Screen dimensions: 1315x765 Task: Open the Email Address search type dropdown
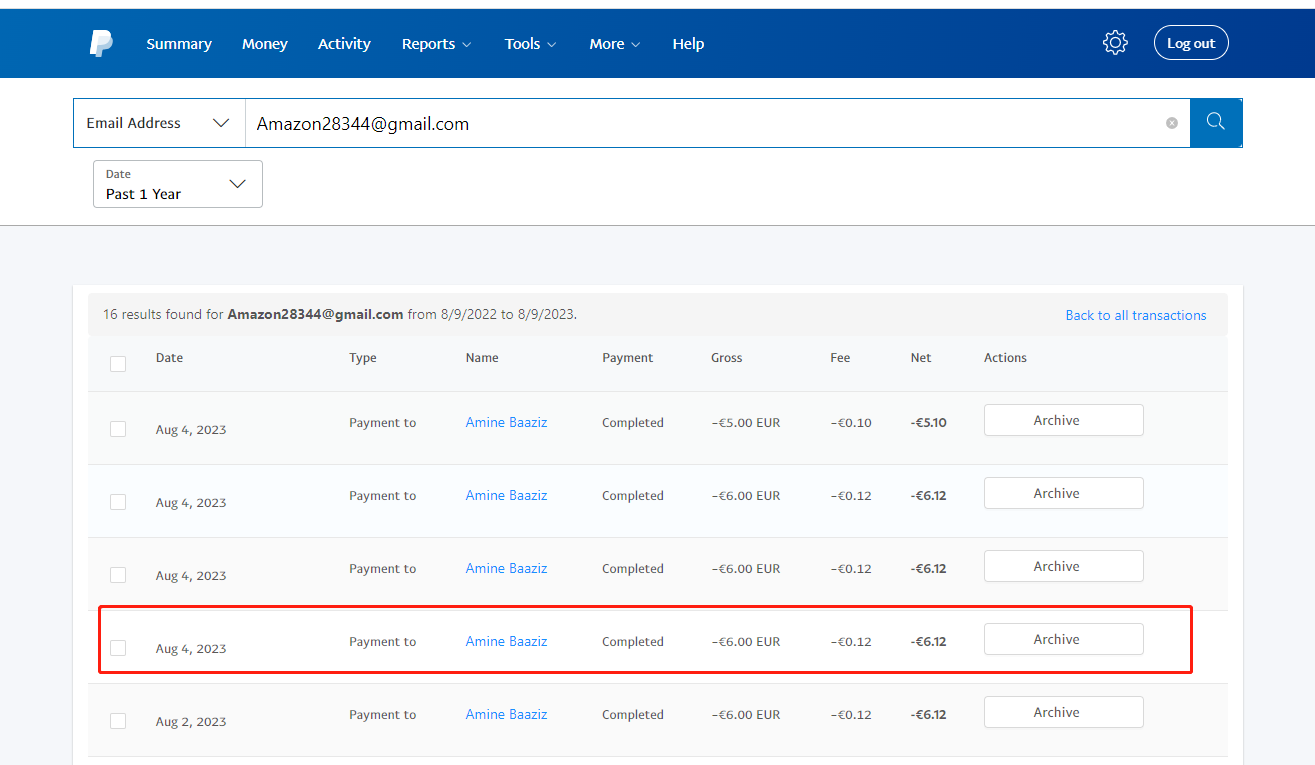tap(159, 123)
